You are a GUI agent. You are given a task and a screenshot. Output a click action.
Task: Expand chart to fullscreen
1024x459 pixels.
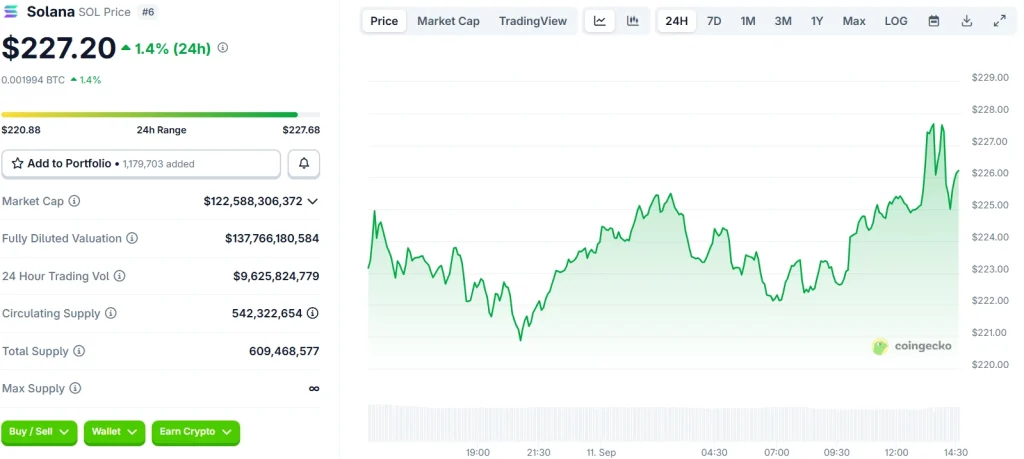pos(999,21)
